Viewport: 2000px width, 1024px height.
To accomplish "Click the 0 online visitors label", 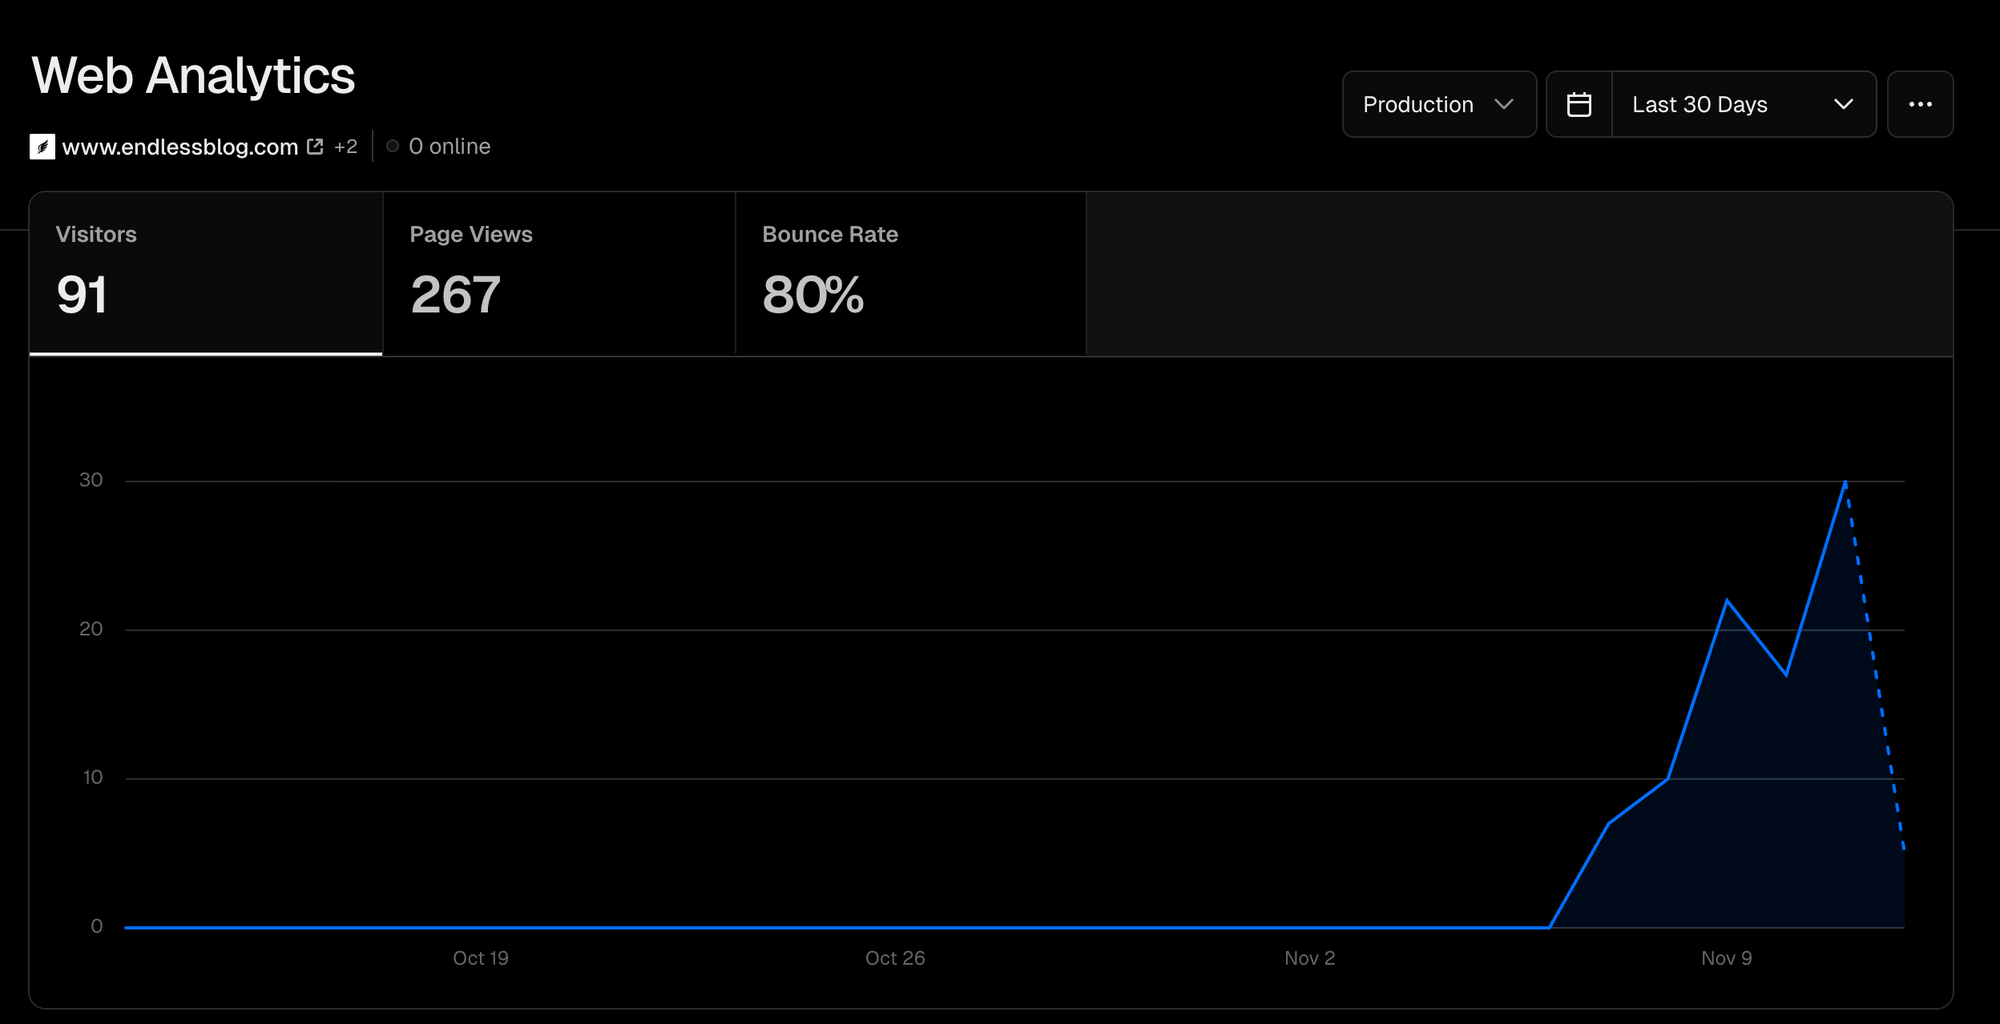I will [x=450, y=146].
